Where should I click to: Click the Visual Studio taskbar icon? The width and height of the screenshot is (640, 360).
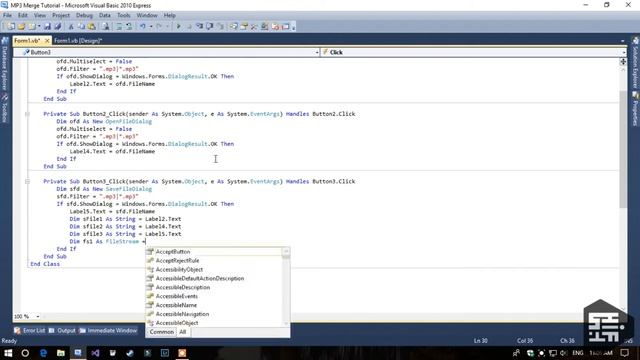tap(95, 353)
